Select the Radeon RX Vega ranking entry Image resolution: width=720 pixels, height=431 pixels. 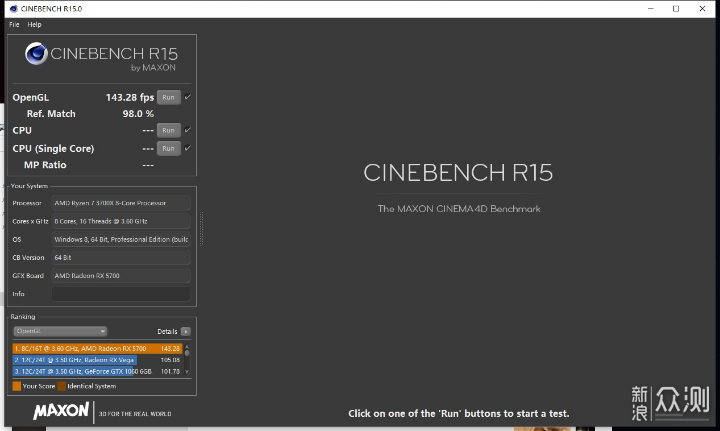tap(97, 360)
